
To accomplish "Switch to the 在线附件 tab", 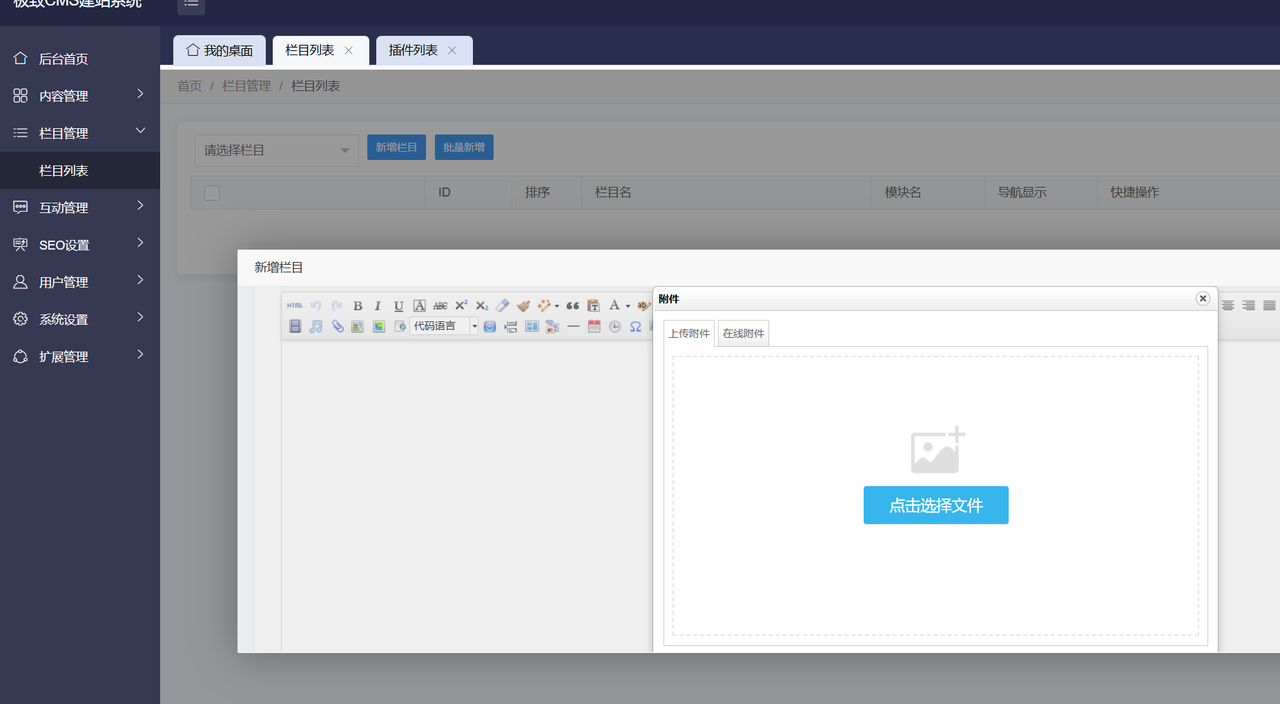I will tap(743, 334).
